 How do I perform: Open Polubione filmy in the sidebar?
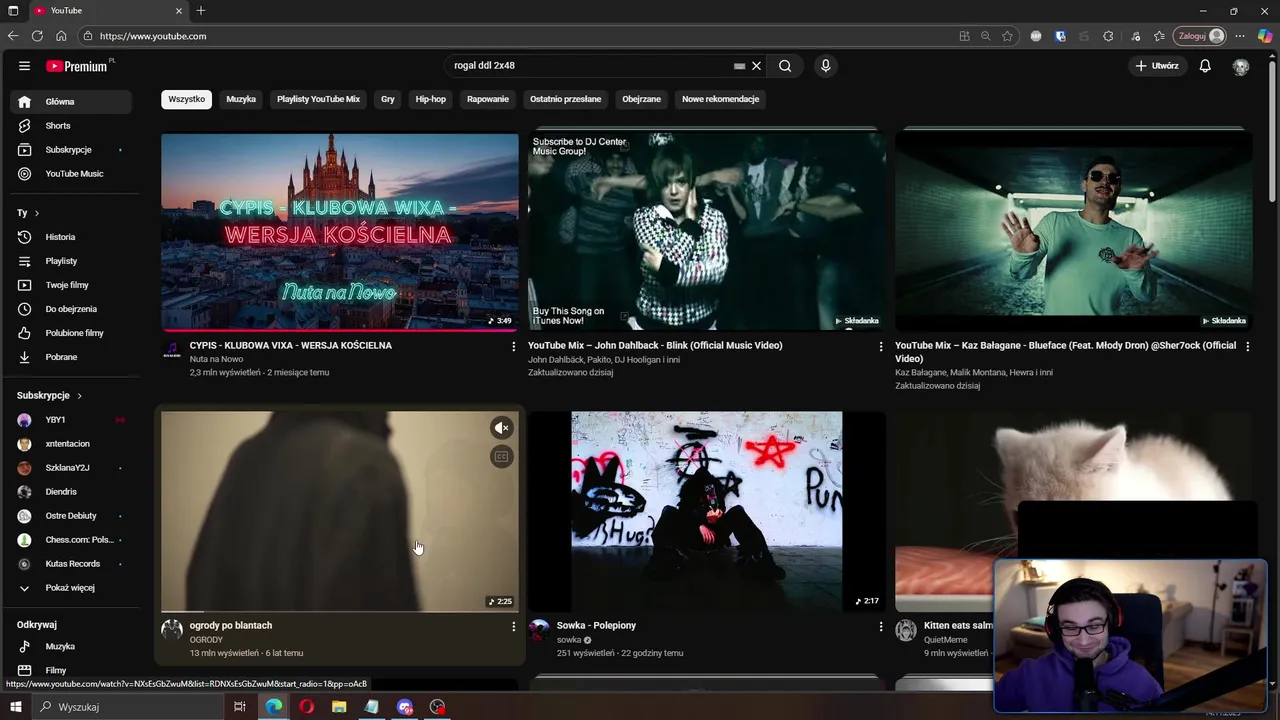coord(71,333)
